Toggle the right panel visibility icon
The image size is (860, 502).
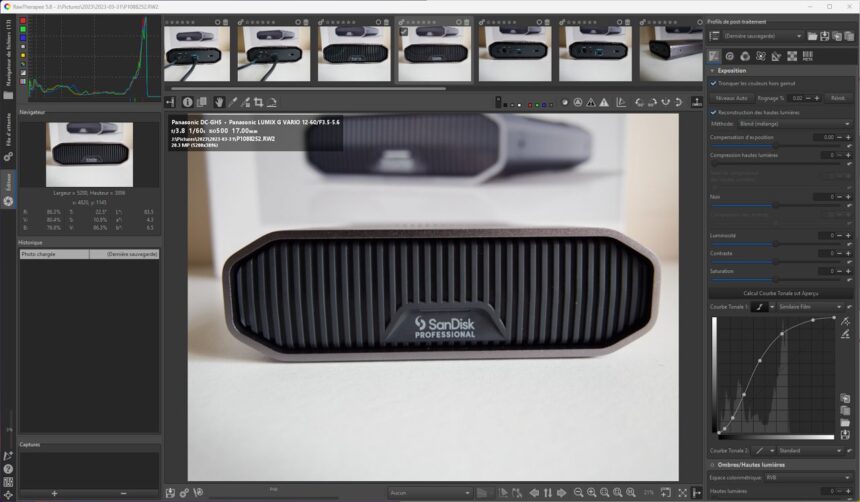point(697,493)
